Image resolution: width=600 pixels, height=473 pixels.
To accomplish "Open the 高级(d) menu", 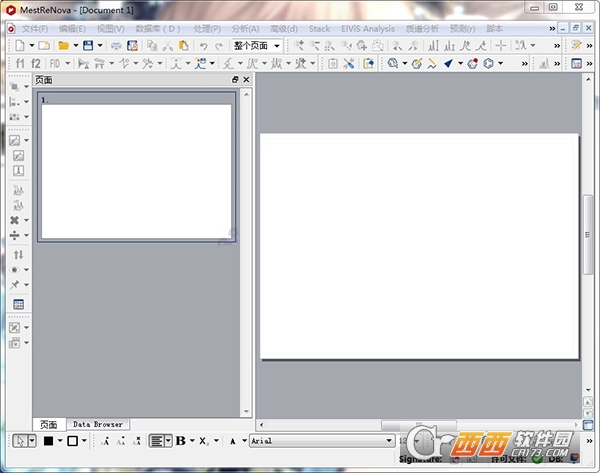I will click(284, 29).
